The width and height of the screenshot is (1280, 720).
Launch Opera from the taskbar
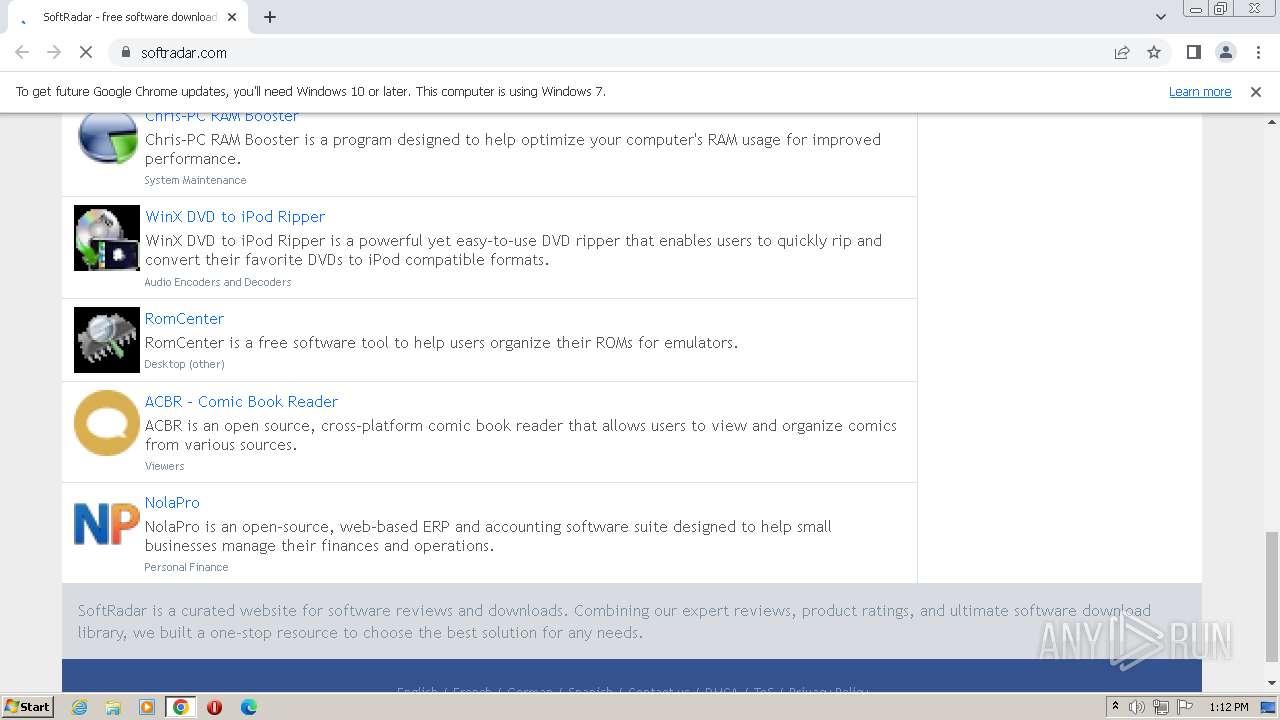tap(215, 707)
